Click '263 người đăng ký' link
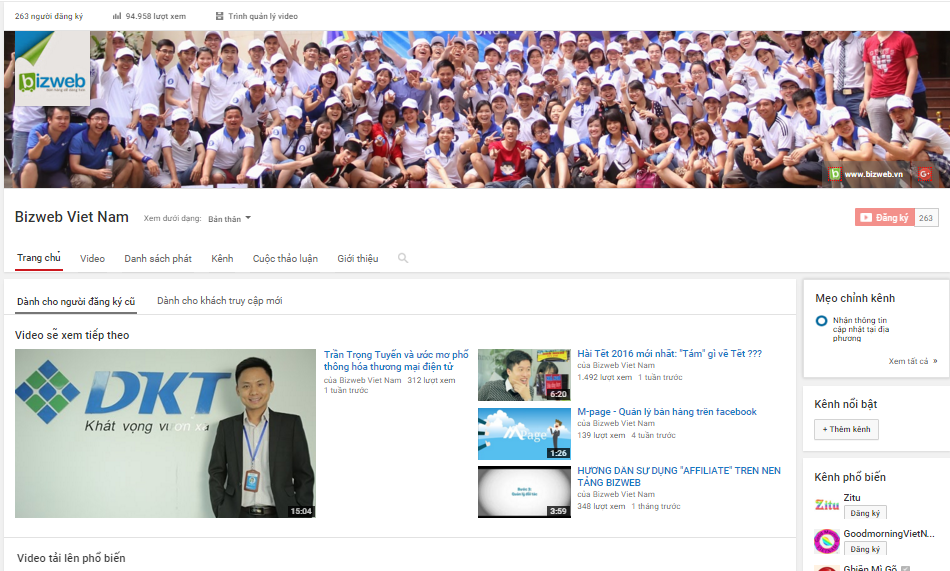 (49, 16)
